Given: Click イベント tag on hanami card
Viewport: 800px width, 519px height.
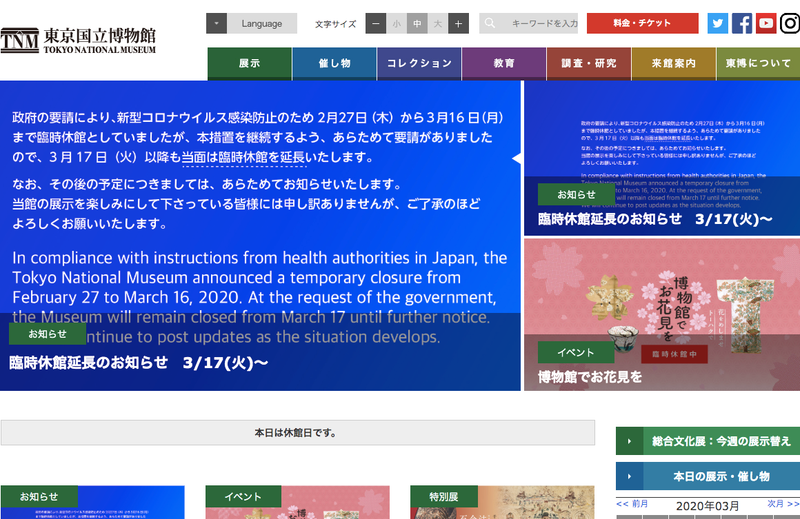Looking at the screenshot, I should [576, 353].
